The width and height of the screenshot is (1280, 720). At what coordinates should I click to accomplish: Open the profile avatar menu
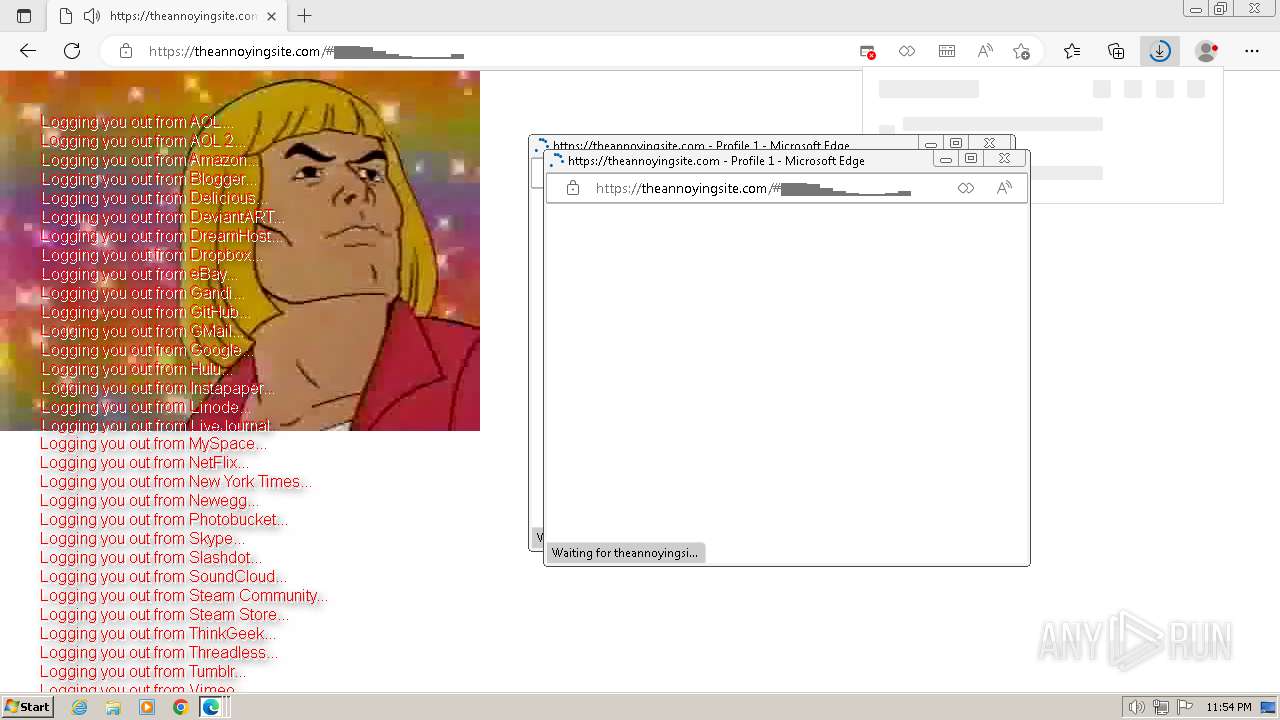(x=1207, y=51)
